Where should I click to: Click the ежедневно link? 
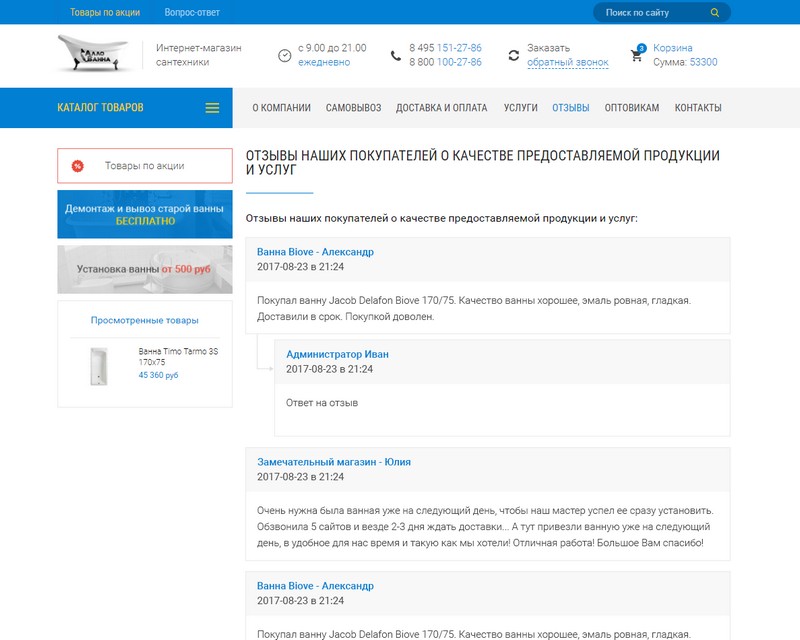tap(324, 62)
